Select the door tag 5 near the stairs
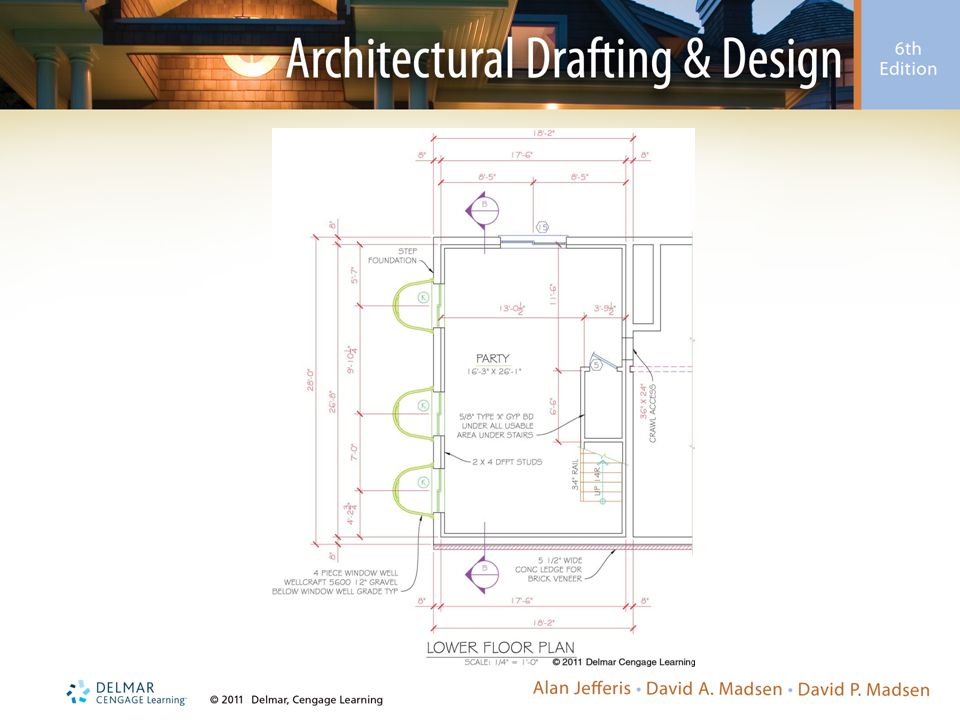Viewport: 960px width, 720px height. tap(597, 366)
